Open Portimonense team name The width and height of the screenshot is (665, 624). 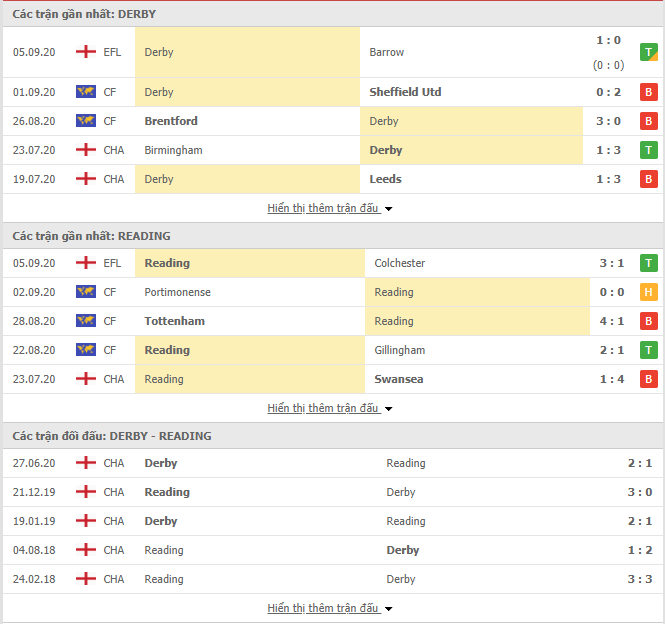click(177, 292)
